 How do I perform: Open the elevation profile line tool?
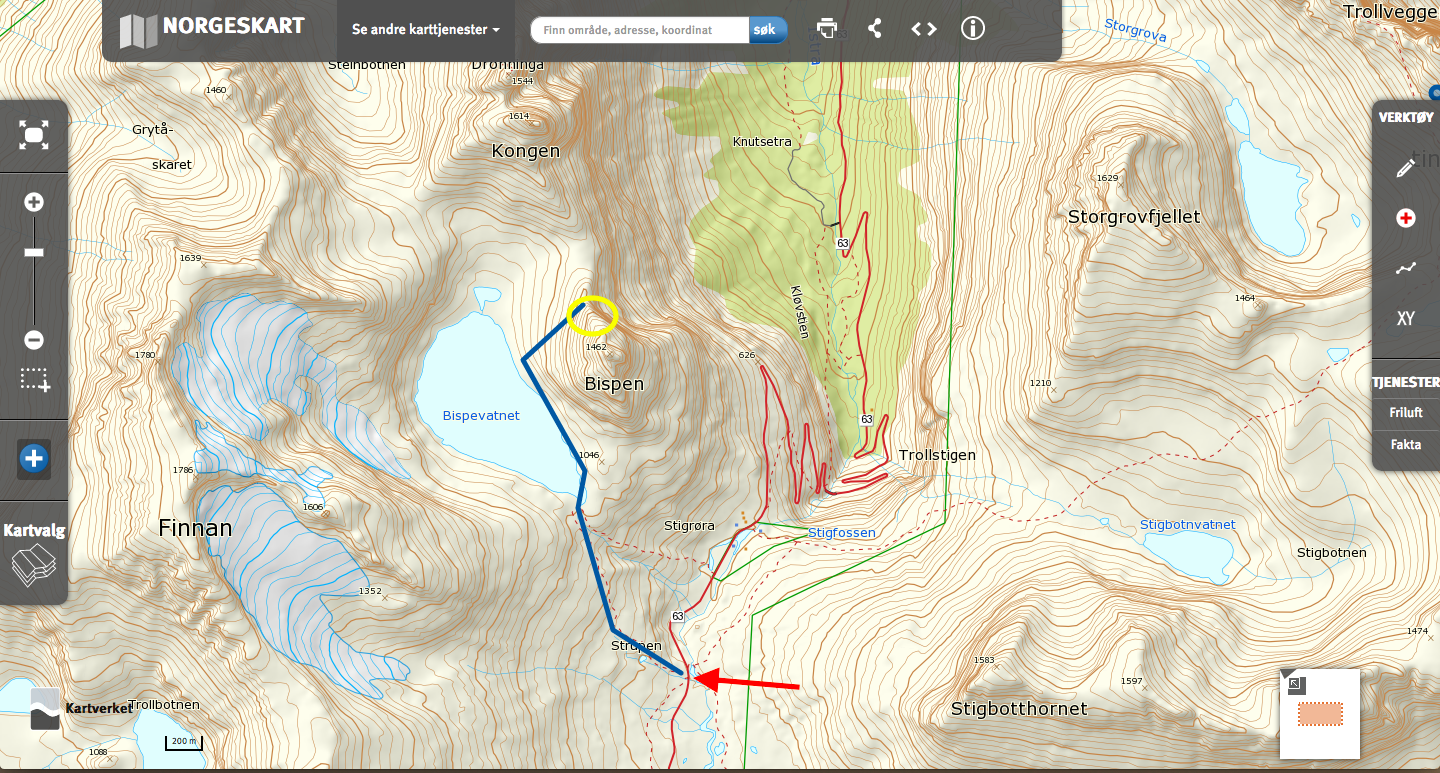1406,268
